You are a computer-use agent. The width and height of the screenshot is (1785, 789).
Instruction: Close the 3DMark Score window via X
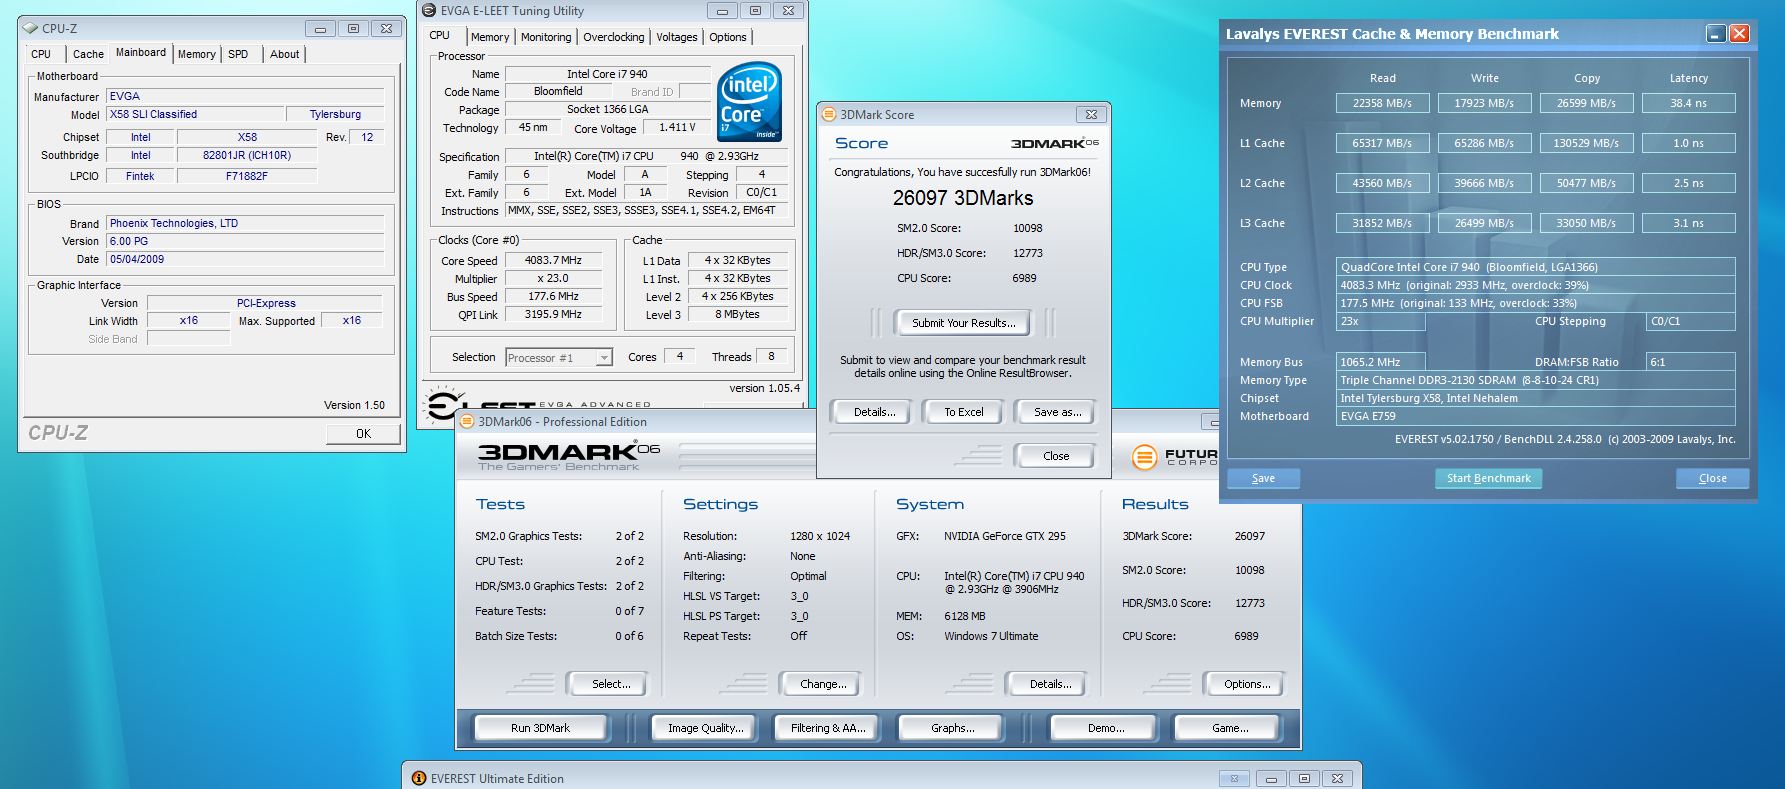pos(1091,115)
